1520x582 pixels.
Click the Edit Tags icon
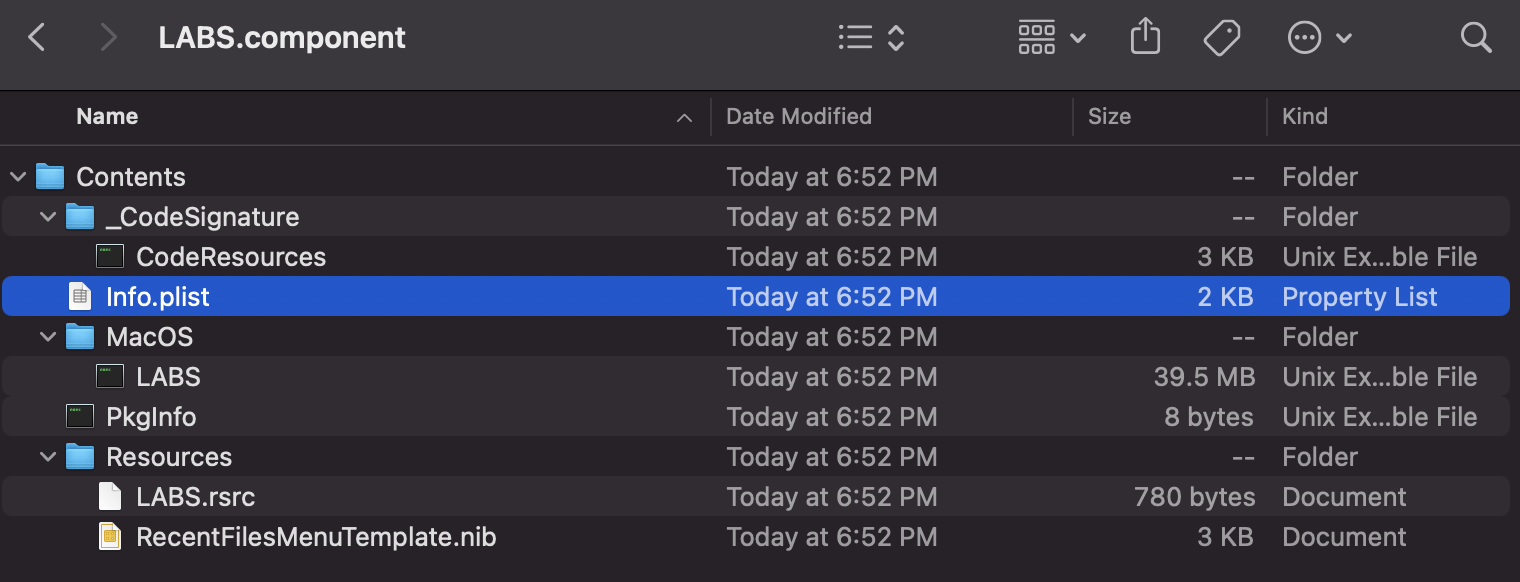[x=1221, y=38]
